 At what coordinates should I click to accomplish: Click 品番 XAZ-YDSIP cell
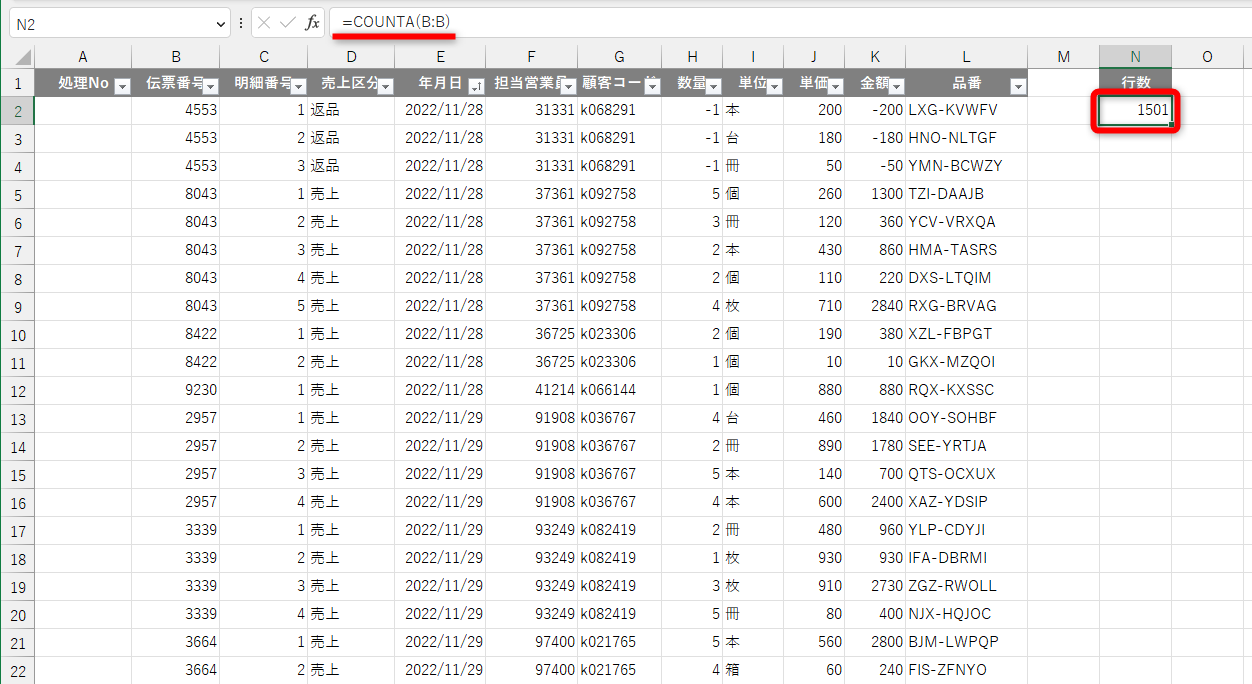pyautogui.click(x=967, y=502)
